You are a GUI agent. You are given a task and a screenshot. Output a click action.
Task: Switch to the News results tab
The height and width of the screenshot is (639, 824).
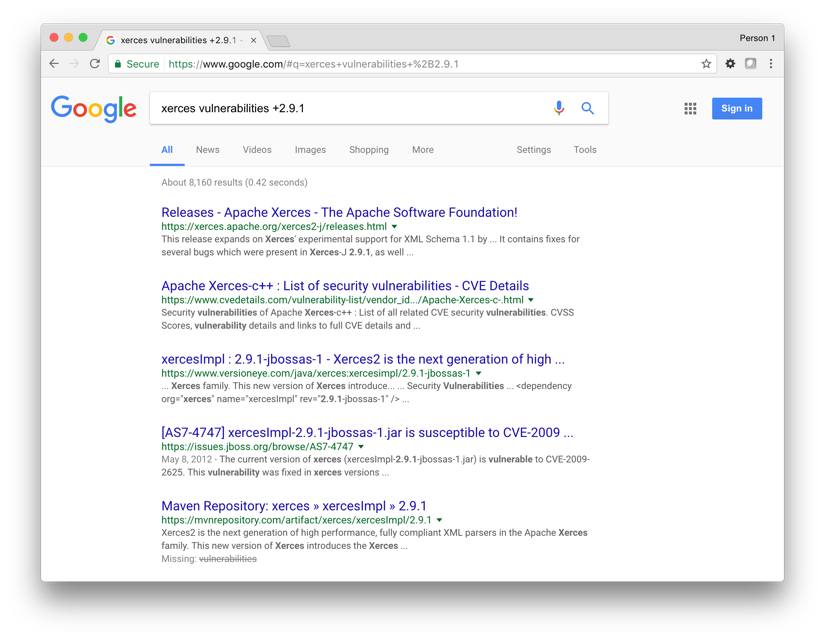coord(207,150)
